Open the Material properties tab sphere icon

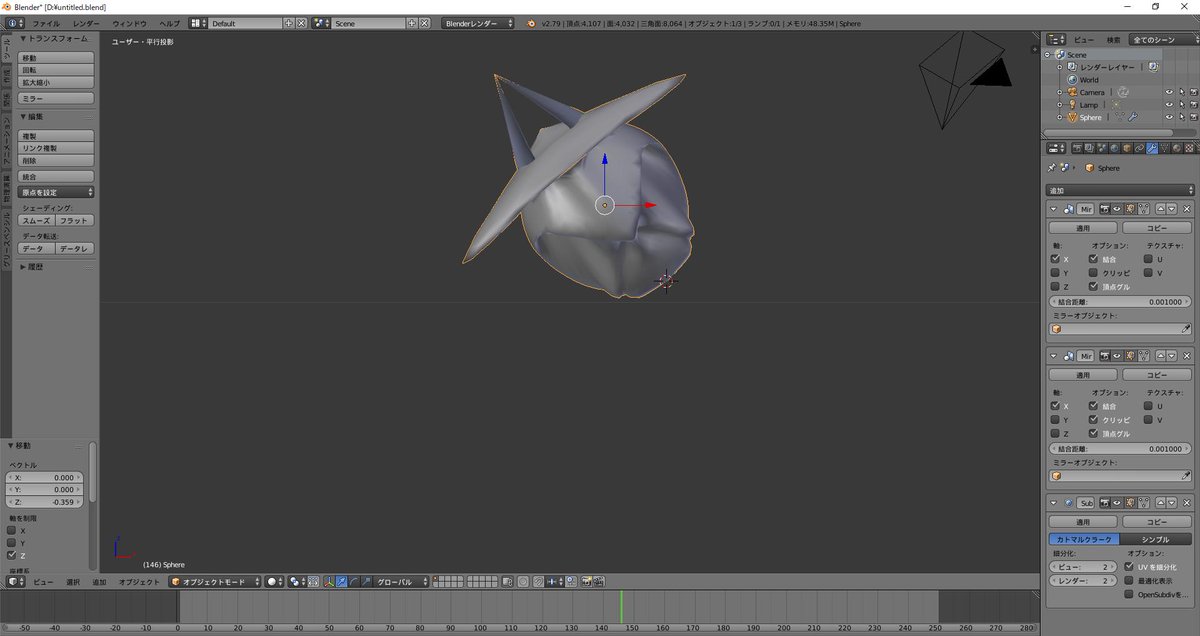[x=1177, y=148]
